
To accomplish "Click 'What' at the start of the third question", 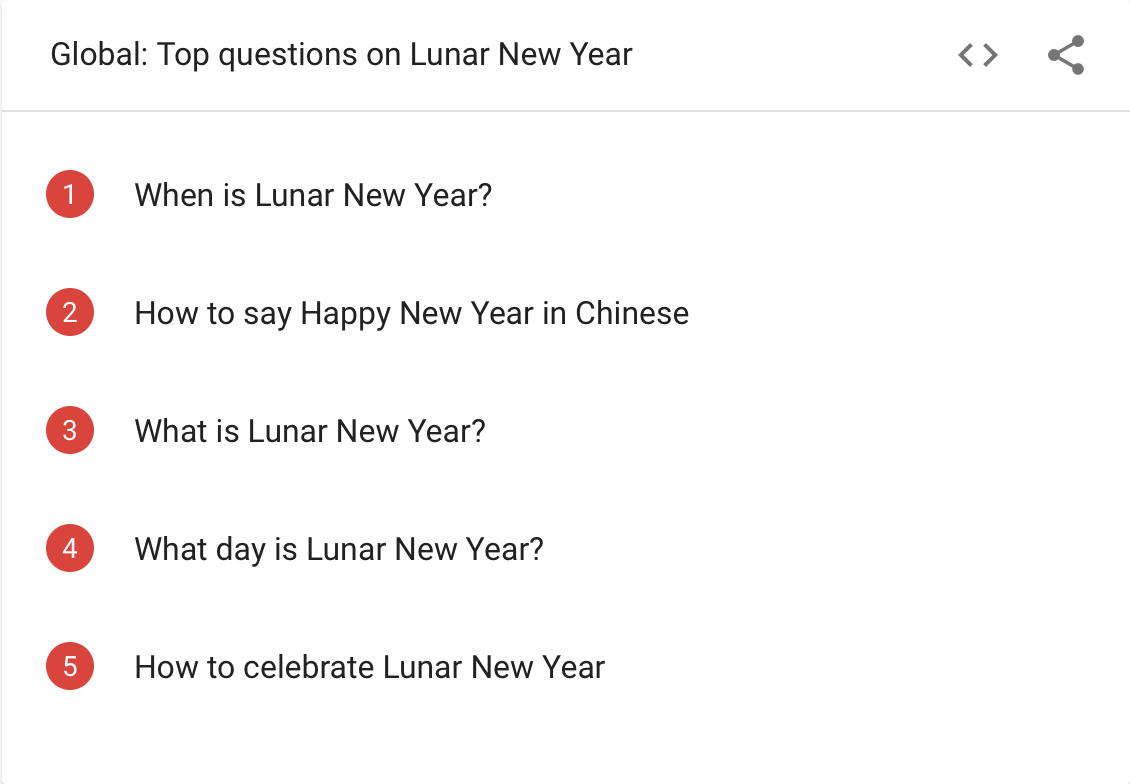I will [169, 431].
